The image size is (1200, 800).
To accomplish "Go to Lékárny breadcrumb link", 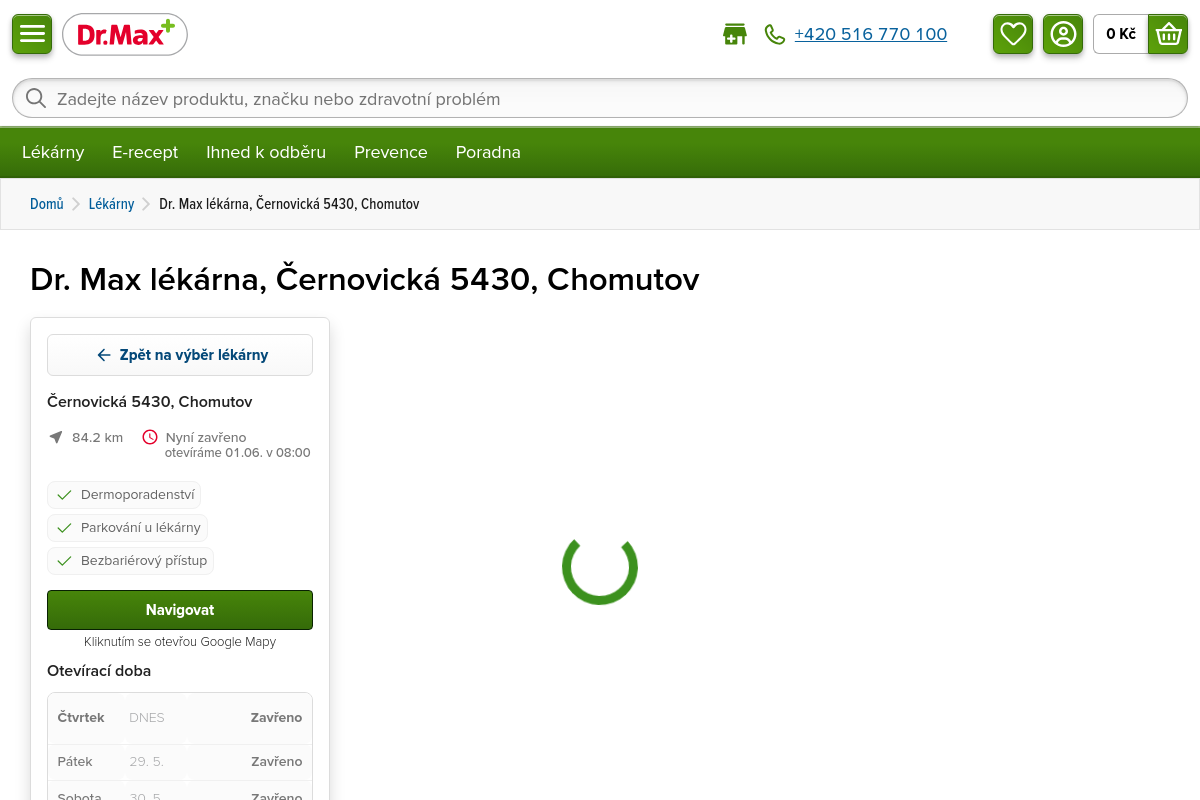I will (111, 204).
